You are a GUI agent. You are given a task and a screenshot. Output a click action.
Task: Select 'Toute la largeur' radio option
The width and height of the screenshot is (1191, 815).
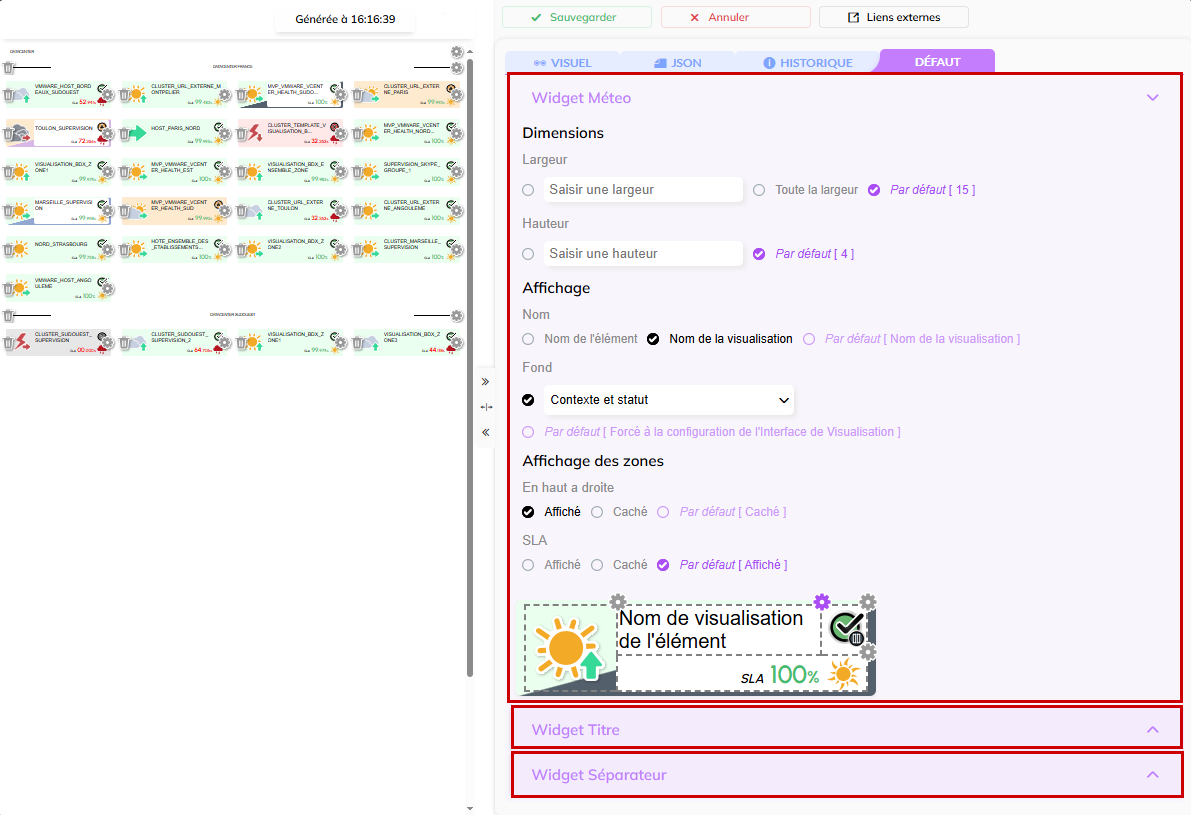pos(759,190)
